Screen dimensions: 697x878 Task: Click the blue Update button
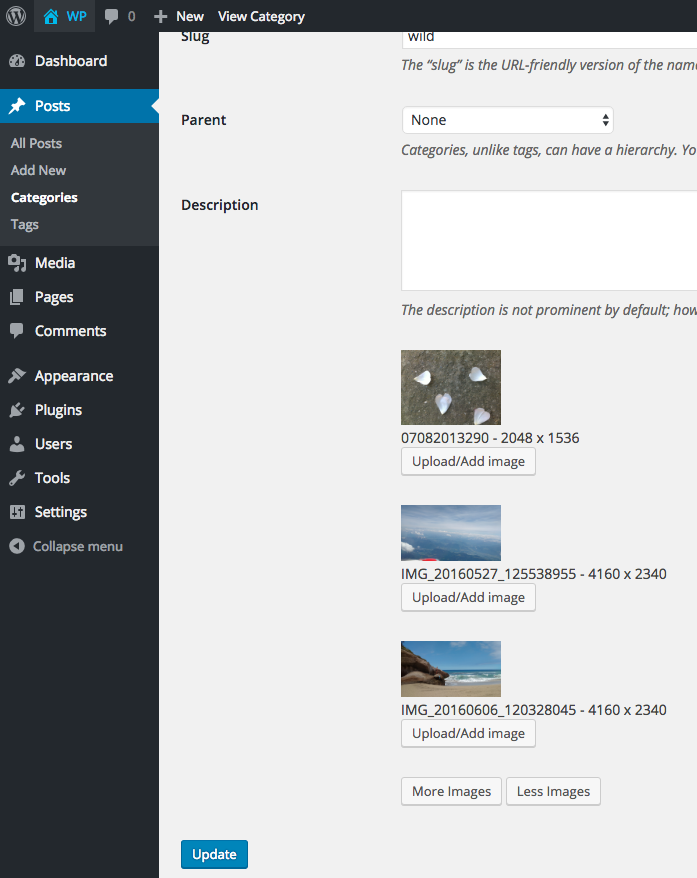point(214,854)
